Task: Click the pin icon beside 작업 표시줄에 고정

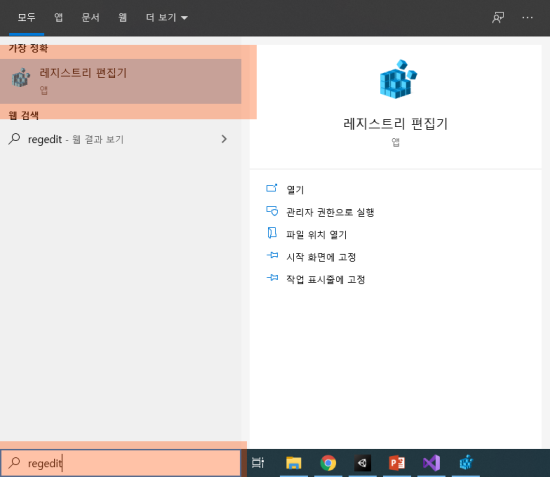Action: pos(272,278)
